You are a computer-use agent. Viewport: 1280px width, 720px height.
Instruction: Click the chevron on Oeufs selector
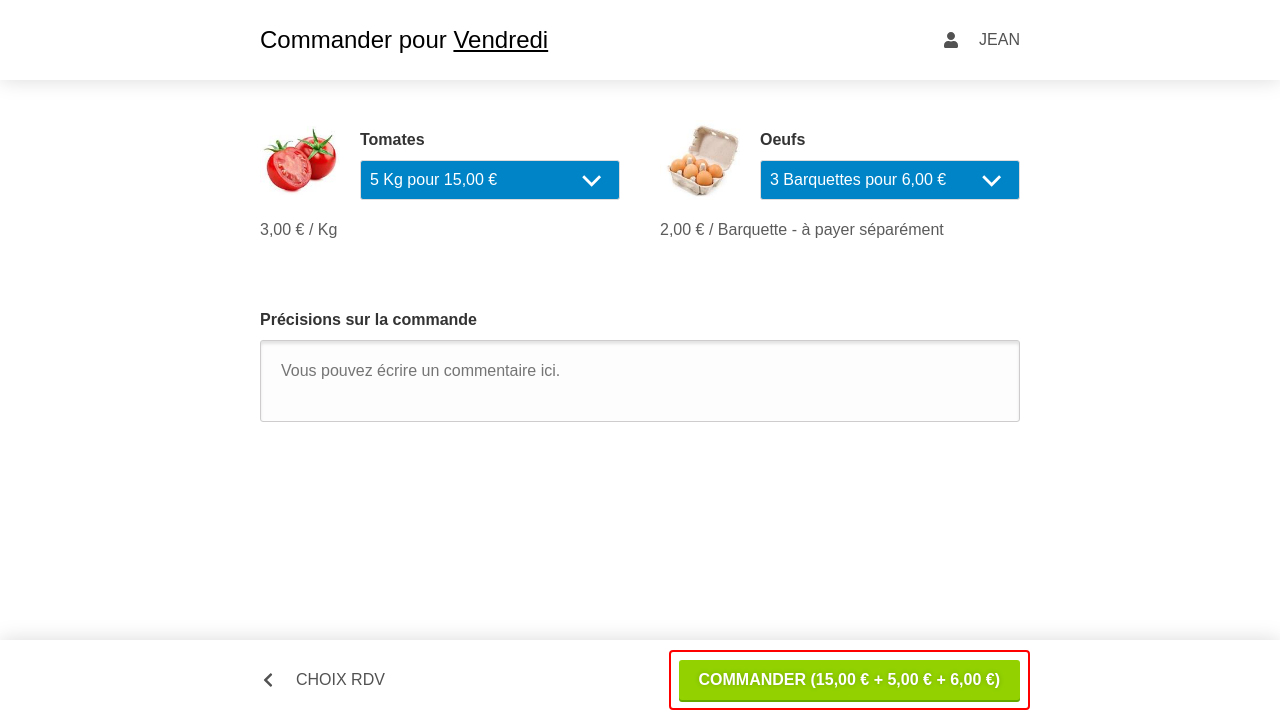991,181
